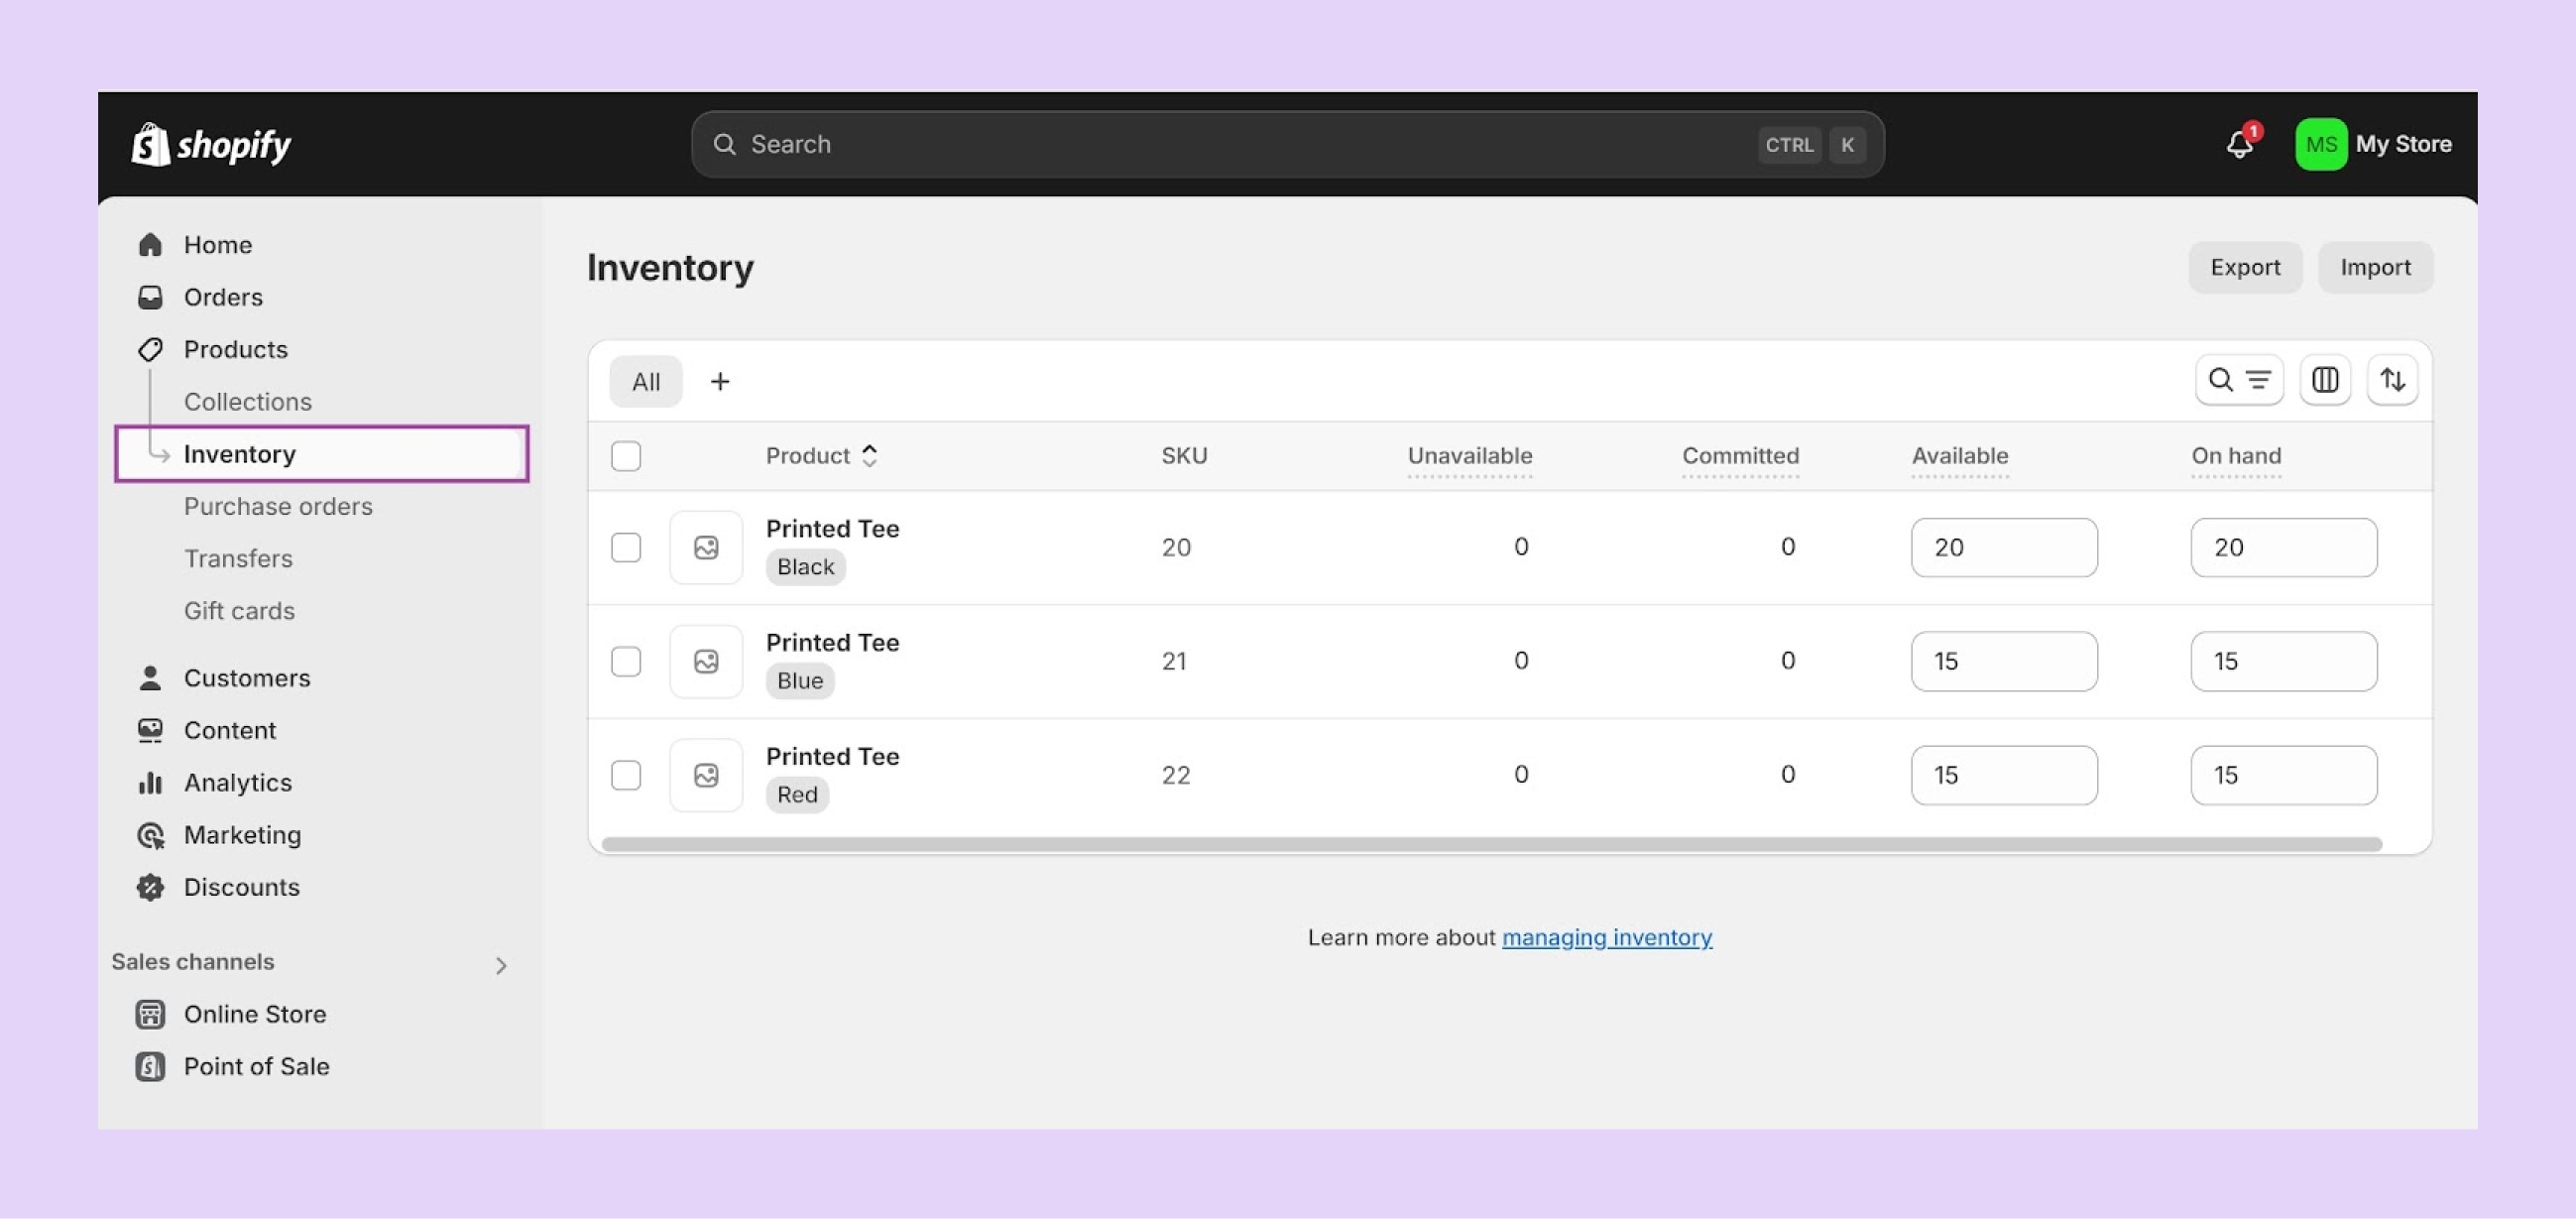Screen dimensions: 2576x1219
Task: Click the Export button
Action: (x=2244, y=267)
